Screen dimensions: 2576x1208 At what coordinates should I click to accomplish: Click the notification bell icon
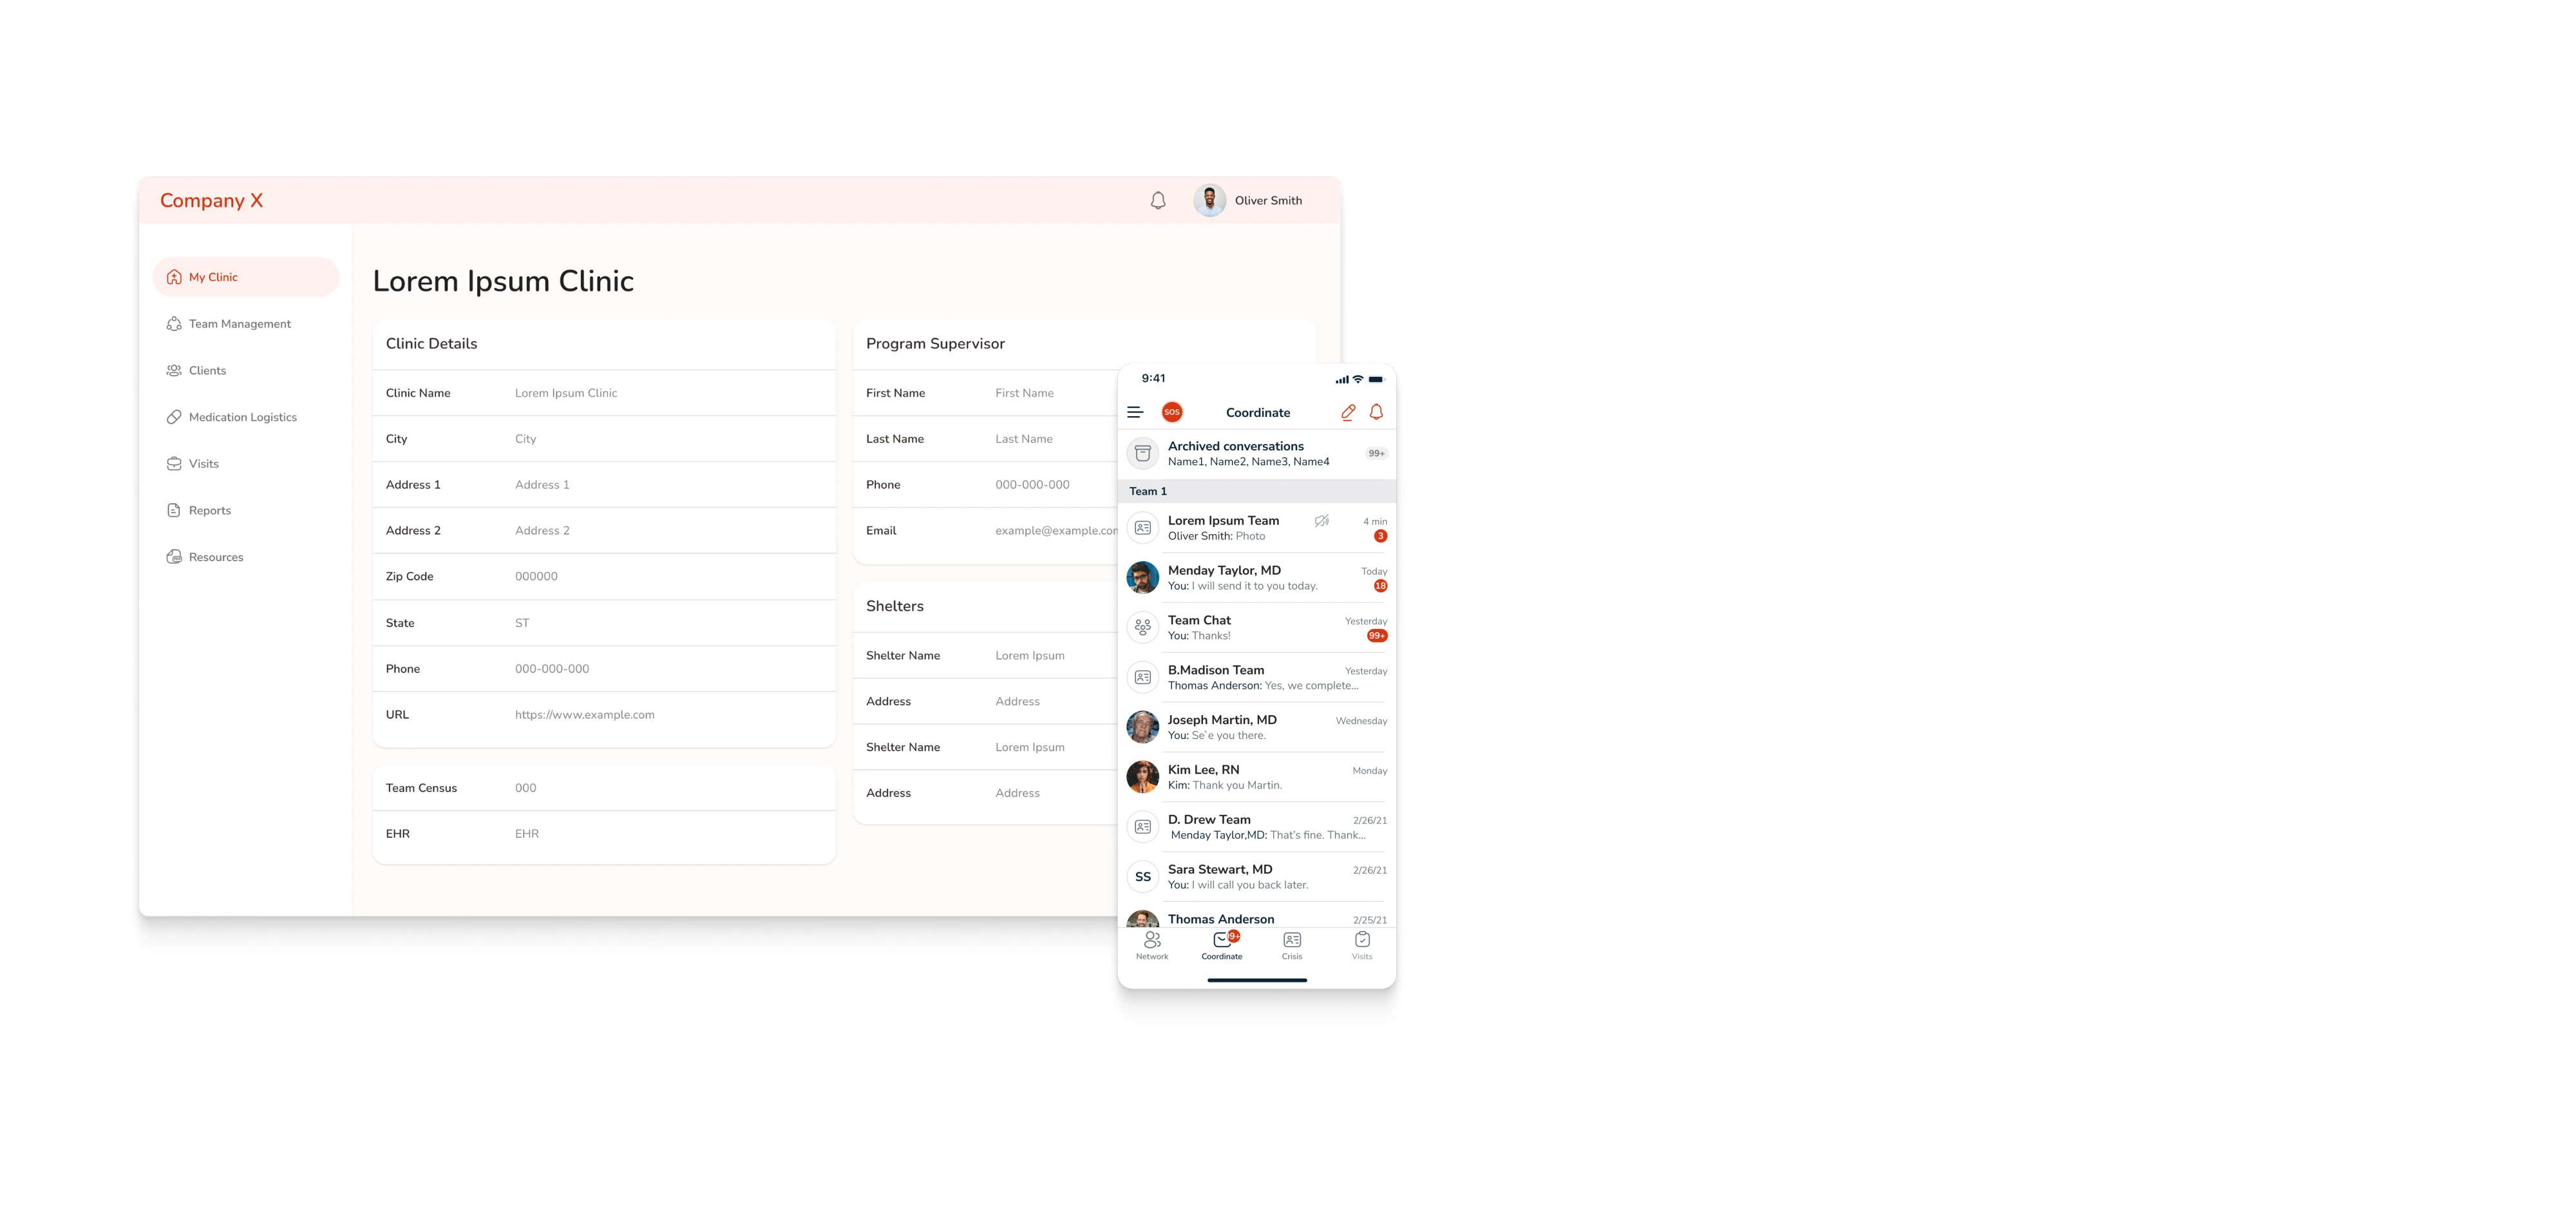coord(1160,199)
